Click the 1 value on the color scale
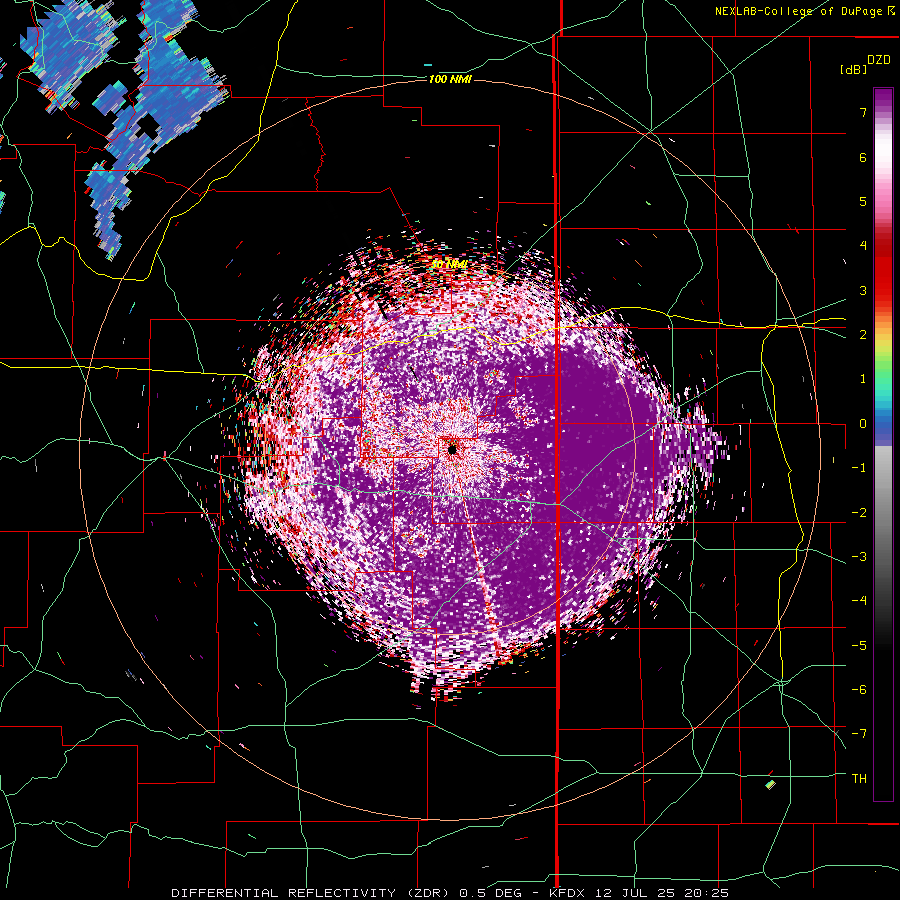The width and height of the screenshot is (900, 900). click(863, 379)
